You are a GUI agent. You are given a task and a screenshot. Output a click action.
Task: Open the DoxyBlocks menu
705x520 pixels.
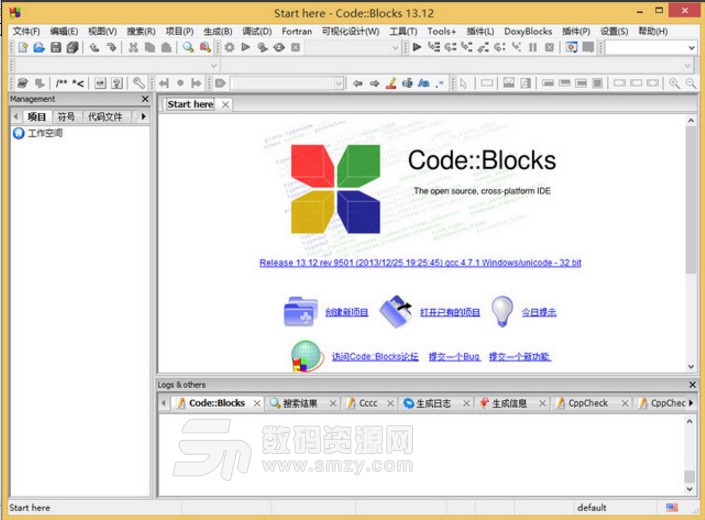point(528,31)
